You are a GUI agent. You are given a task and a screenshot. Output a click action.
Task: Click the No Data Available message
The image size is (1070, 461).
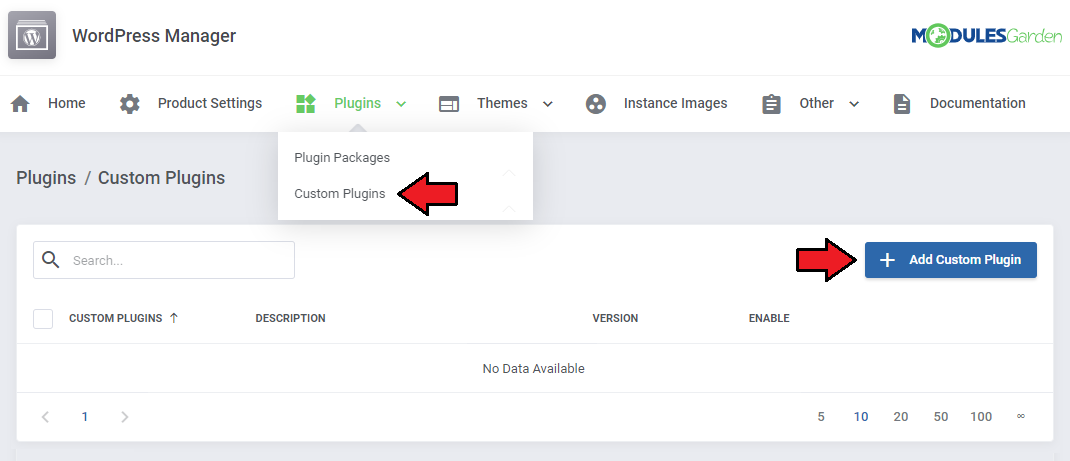(x=534, y=368)
